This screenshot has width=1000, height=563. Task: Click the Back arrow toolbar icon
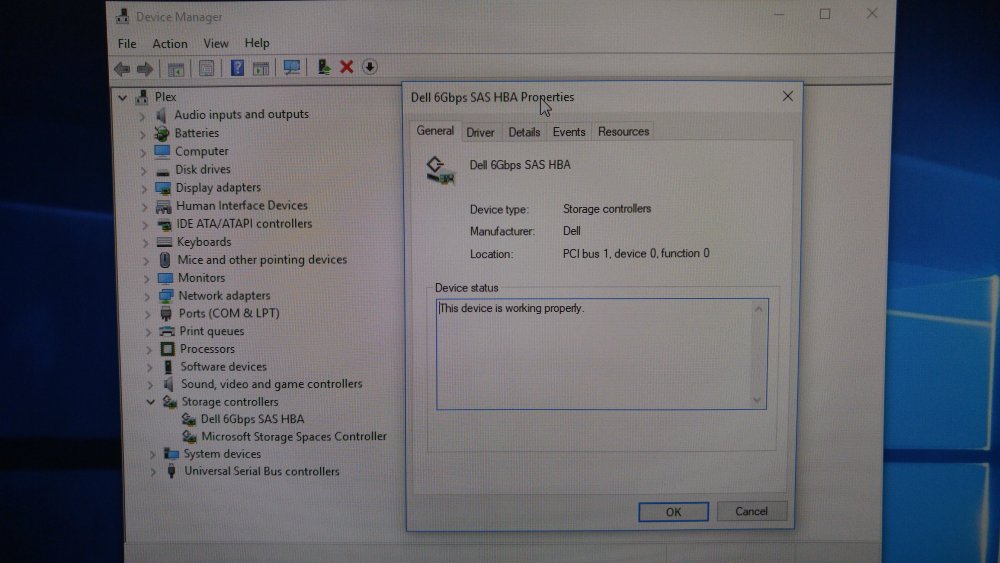tap(122, 68)
